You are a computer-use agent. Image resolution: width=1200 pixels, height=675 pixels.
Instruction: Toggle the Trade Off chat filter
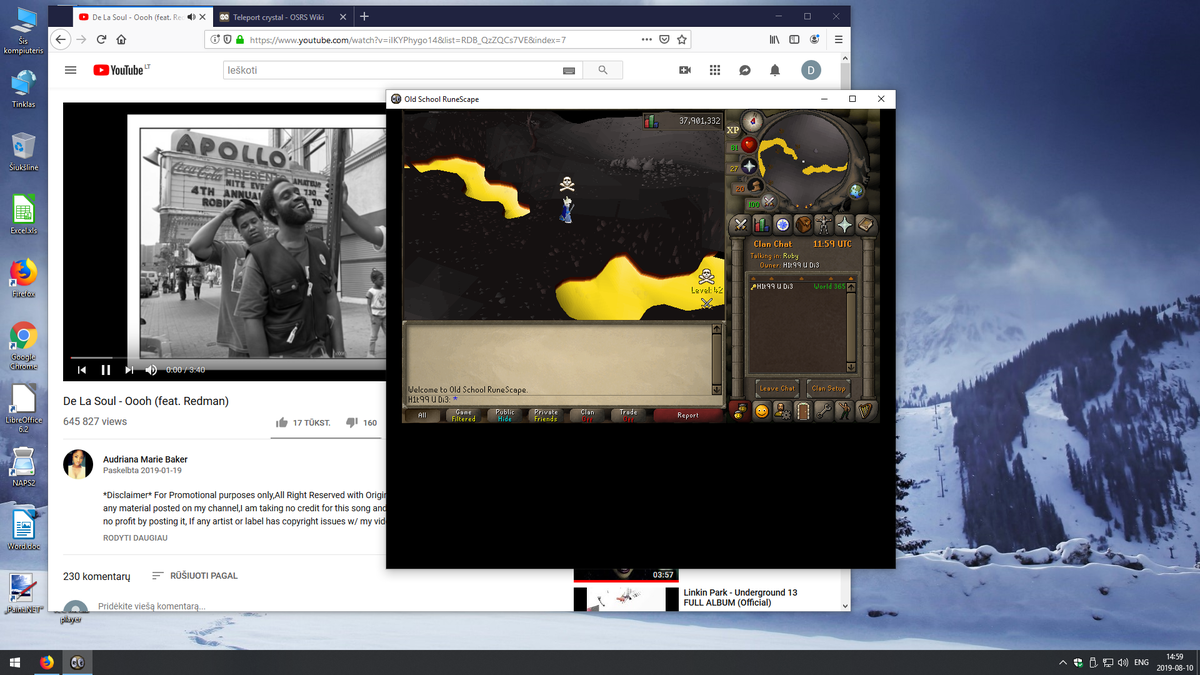628,415
